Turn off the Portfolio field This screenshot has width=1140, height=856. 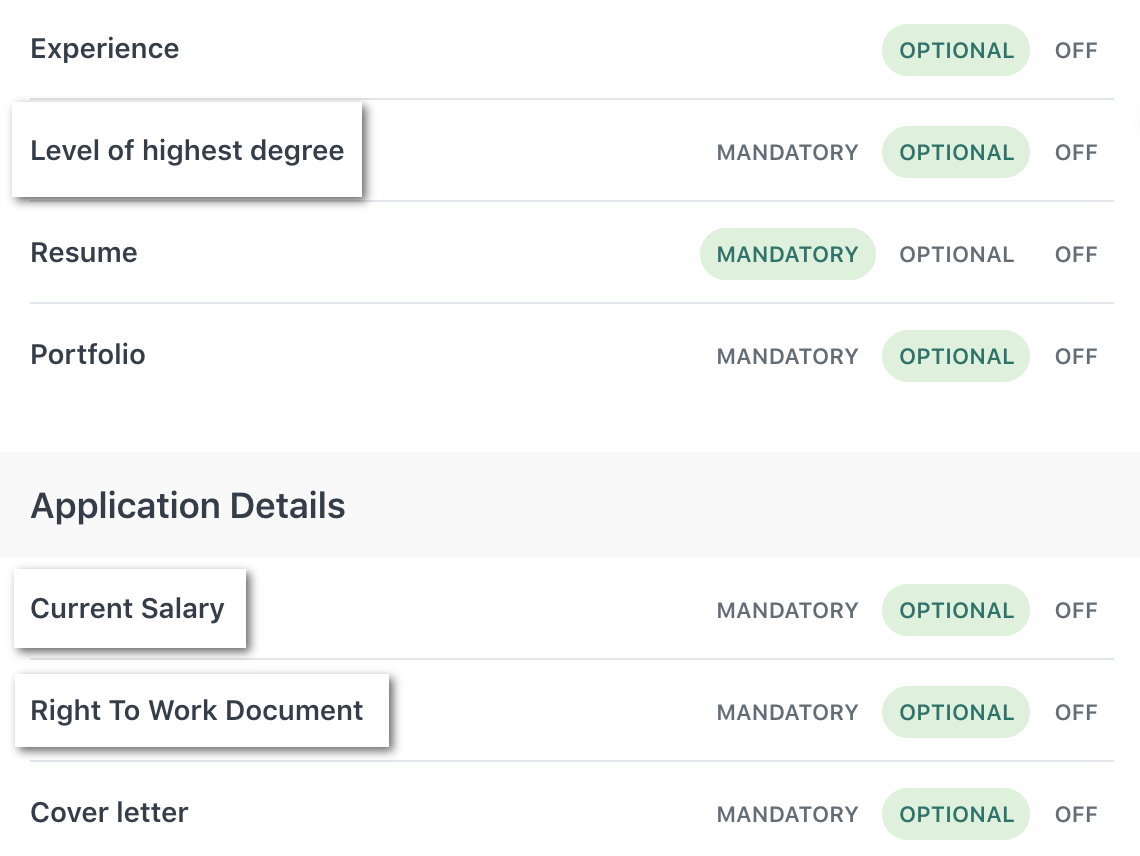coord(1075,356)
